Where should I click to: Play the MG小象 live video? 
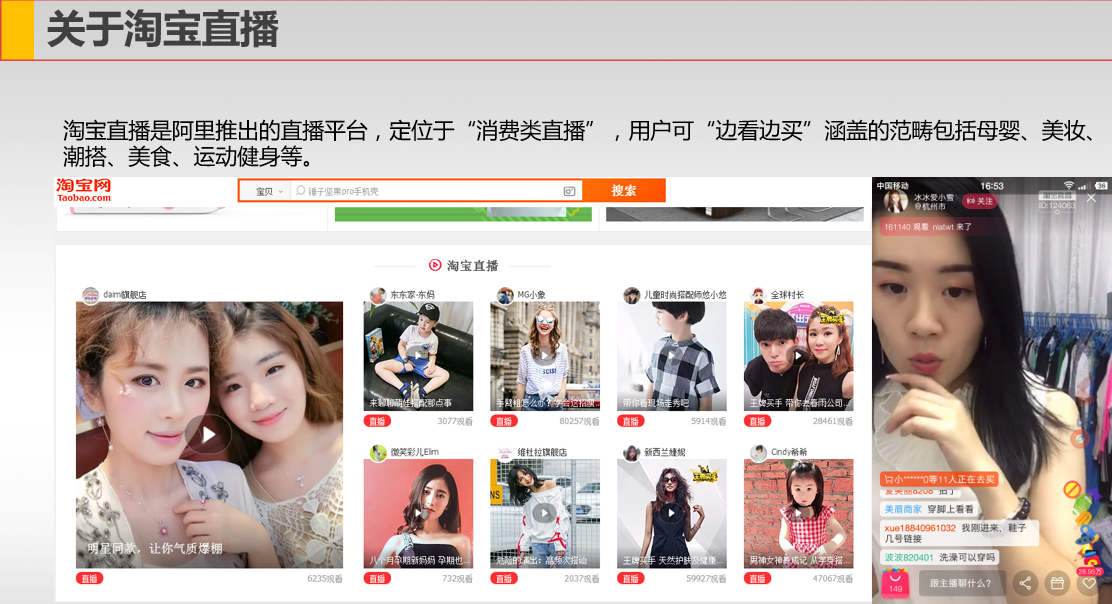545,354
